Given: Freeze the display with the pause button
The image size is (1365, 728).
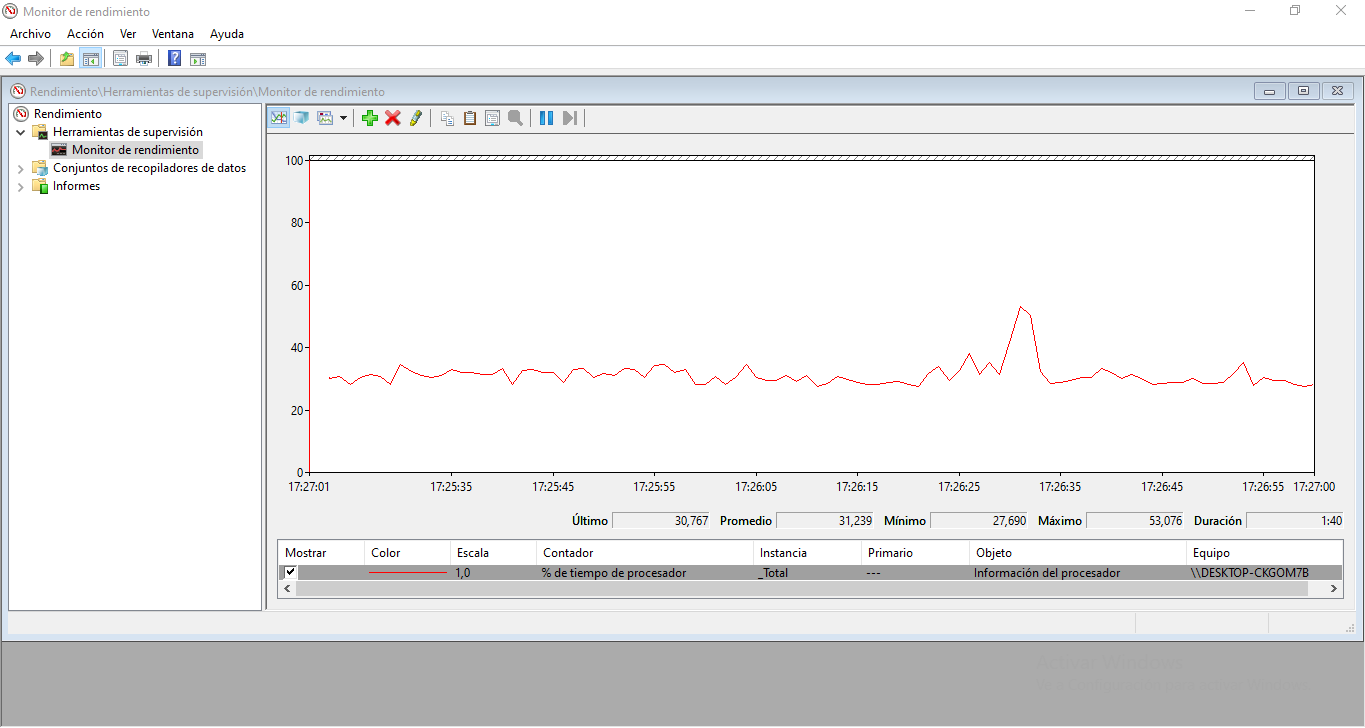Looking at the screenshot, I should pyautogui.click(x=546, y=118).
